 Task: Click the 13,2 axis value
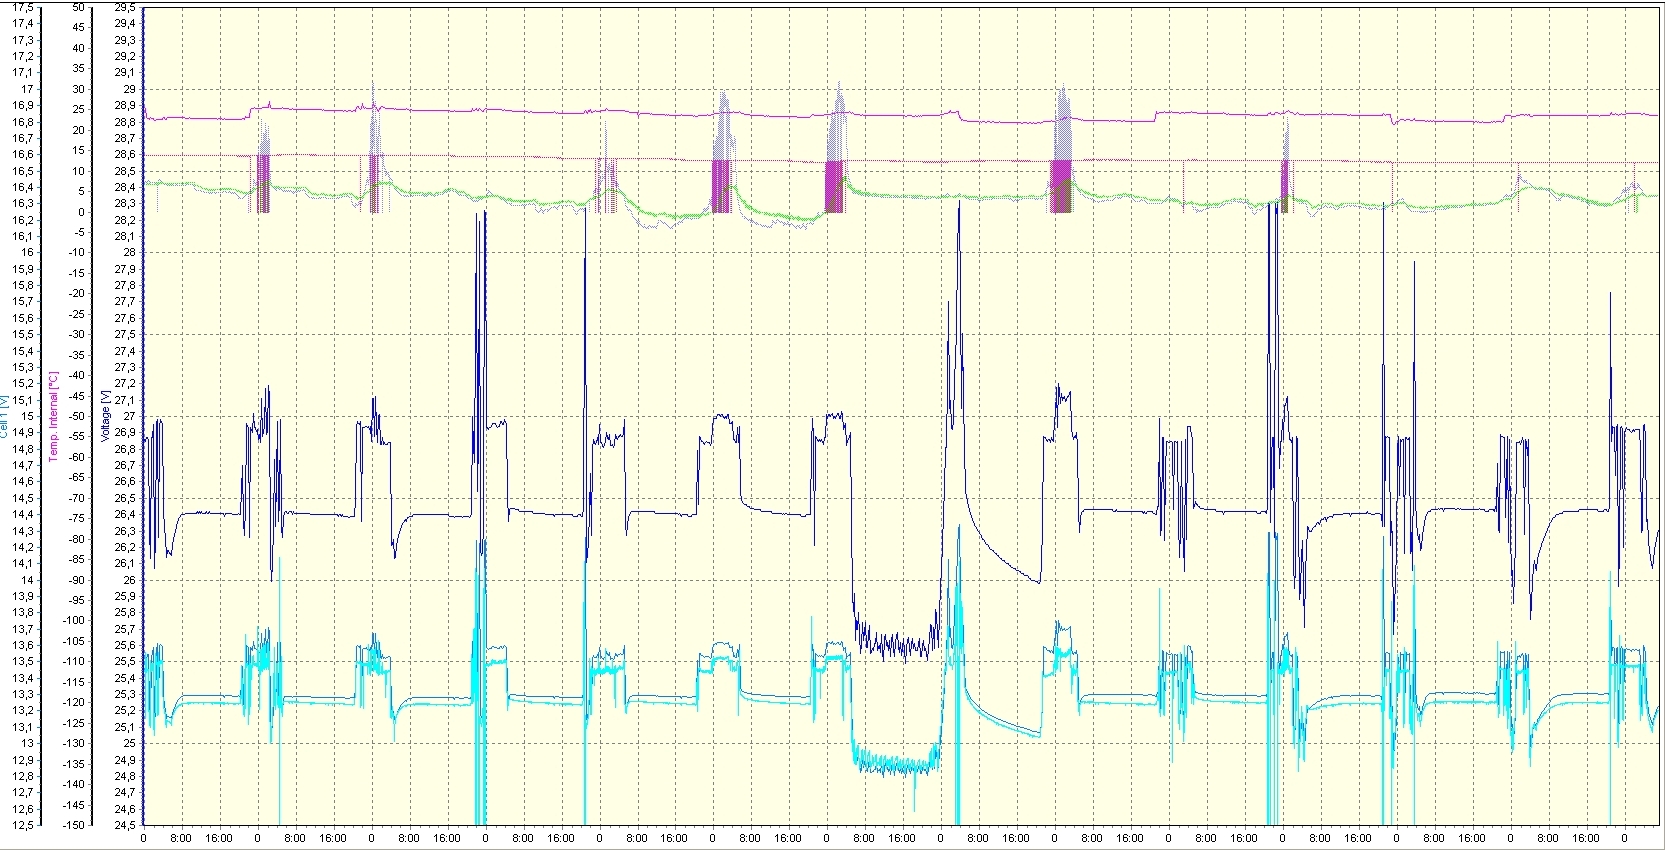coord(22,710)
